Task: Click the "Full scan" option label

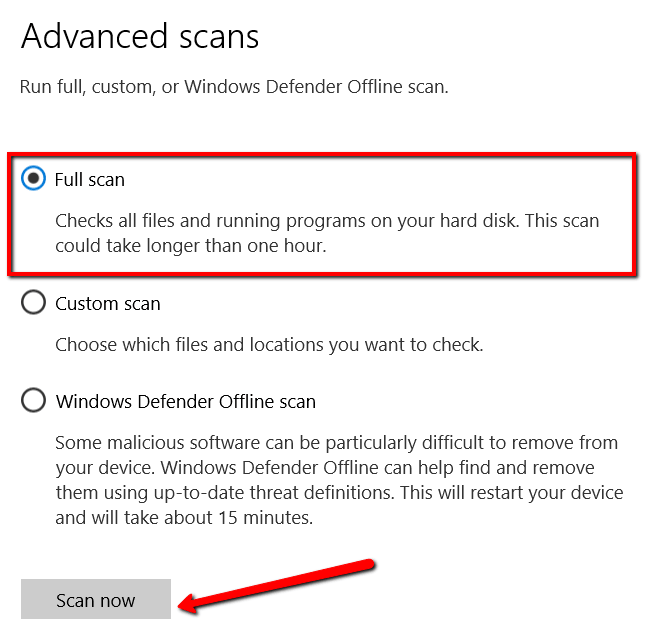Action: [90, 180]
